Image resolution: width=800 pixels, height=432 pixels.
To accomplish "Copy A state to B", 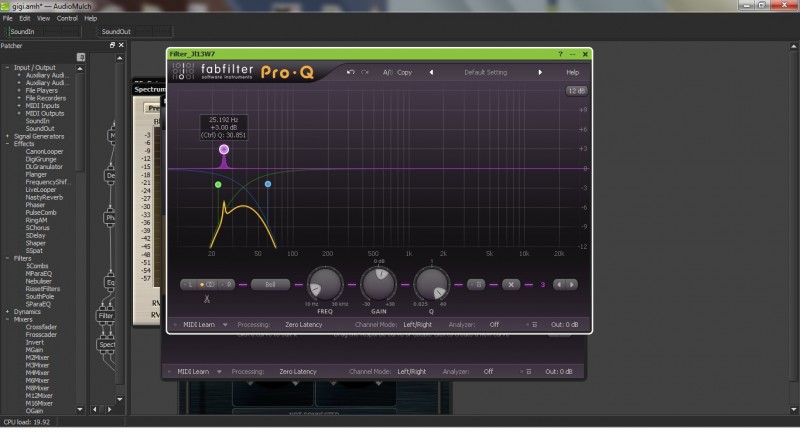I will click(x=405, y=72).
